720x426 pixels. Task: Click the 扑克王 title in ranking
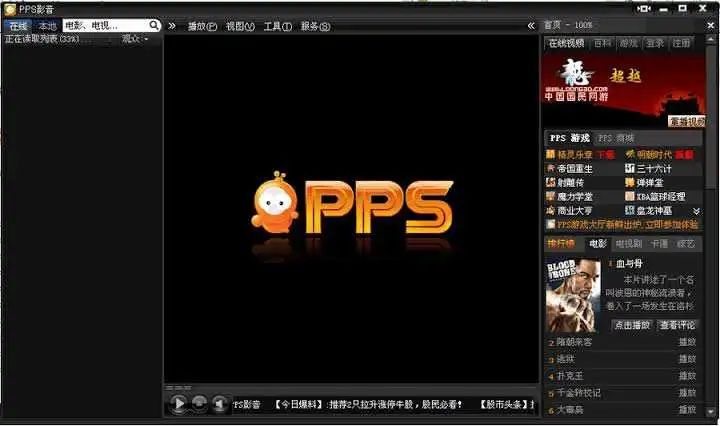[x=570, y=376]
